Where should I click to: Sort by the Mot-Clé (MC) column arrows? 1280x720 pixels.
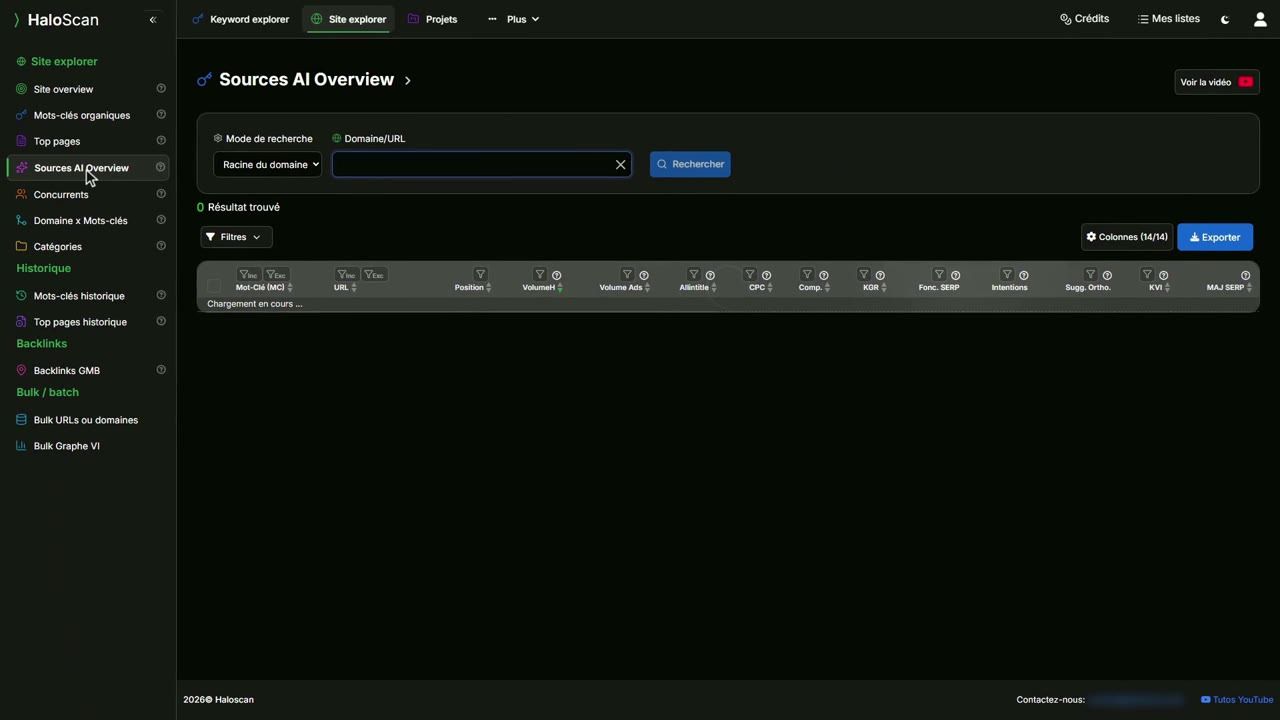coord(290,288)
